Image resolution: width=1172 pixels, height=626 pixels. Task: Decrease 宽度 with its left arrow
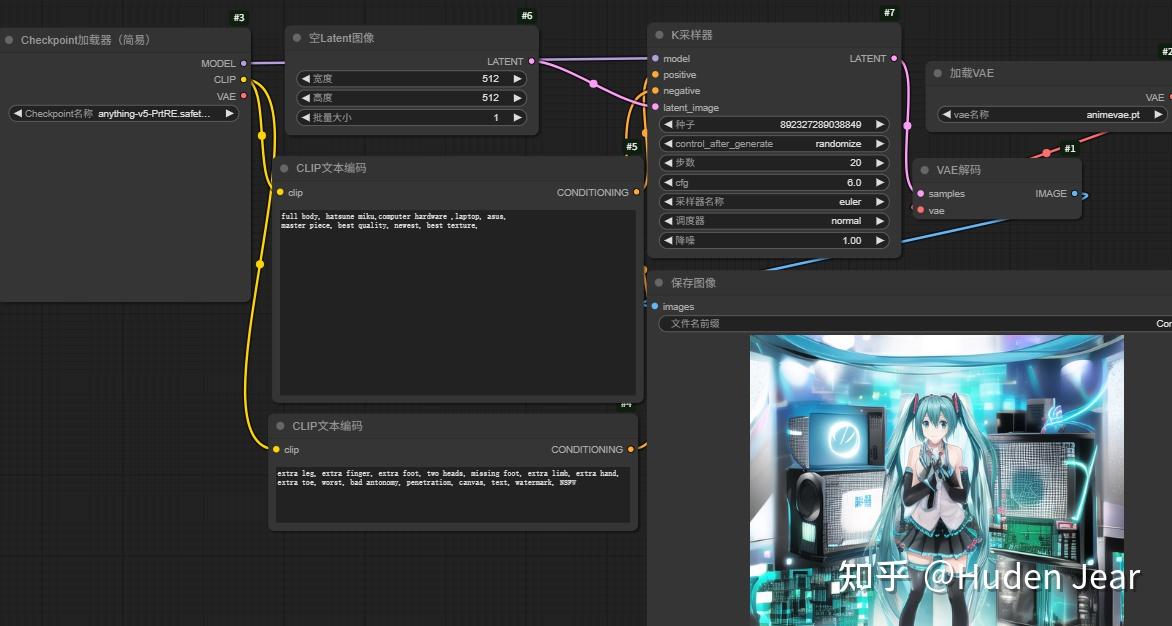(x=305, y=78)
